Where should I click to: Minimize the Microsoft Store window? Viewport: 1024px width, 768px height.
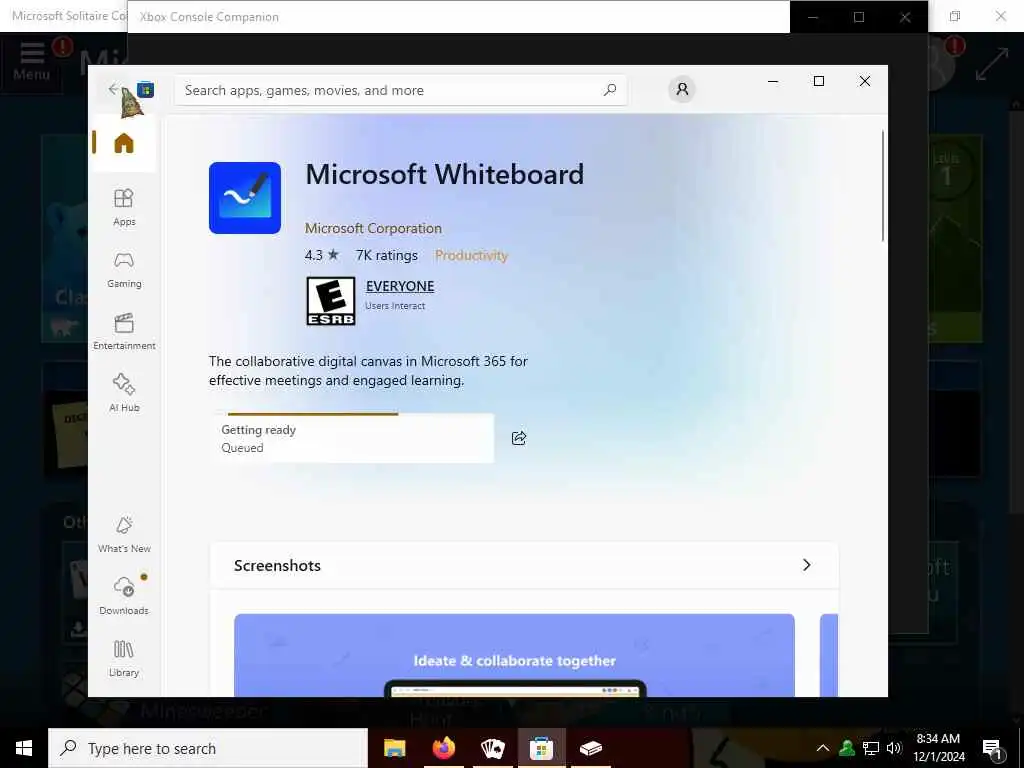pos(773,81)
